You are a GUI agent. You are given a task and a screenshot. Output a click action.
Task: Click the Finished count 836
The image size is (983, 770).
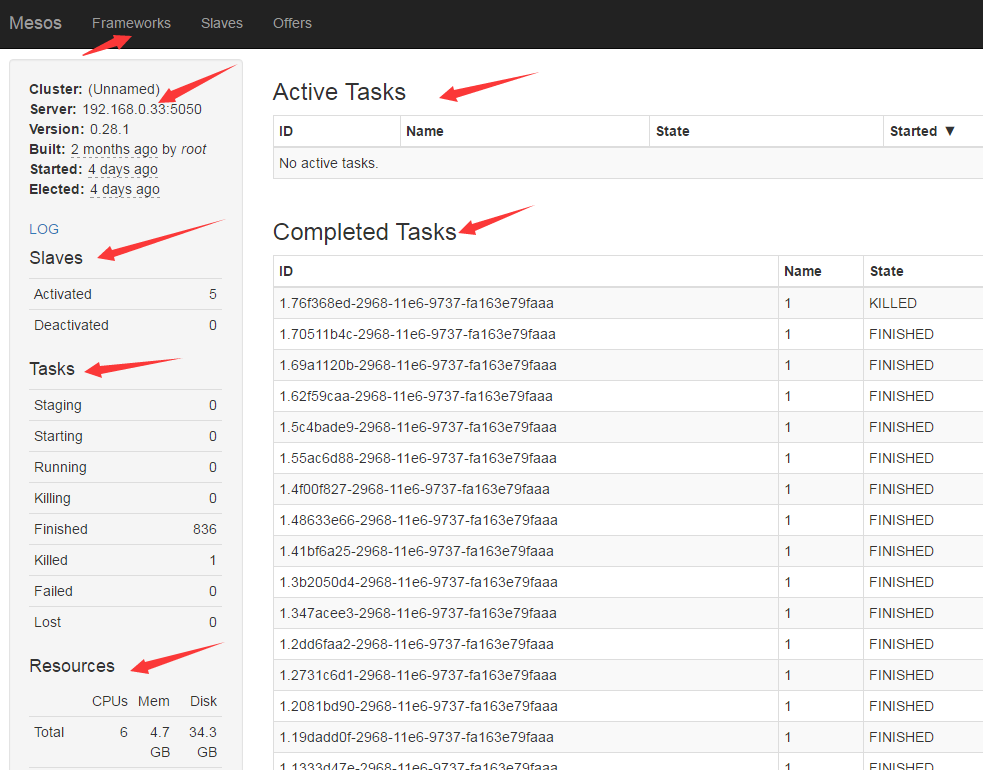click(205, 529)
